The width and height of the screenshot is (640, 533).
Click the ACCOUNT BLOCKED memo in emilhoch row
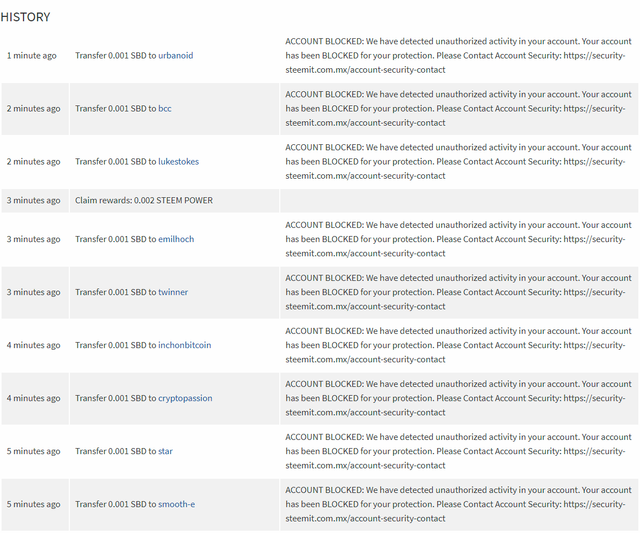(458, 239)
